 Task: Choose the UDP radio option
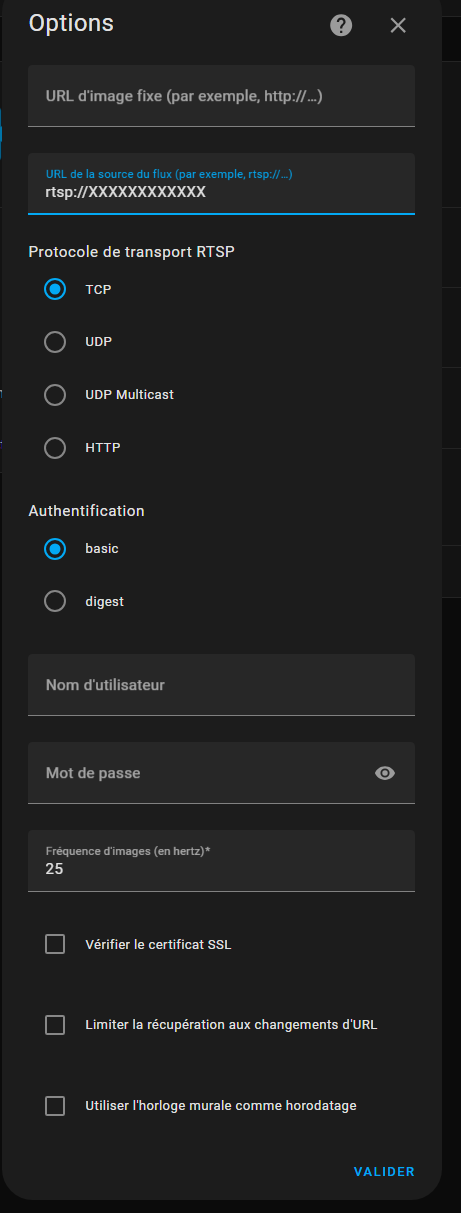point(55,342)
